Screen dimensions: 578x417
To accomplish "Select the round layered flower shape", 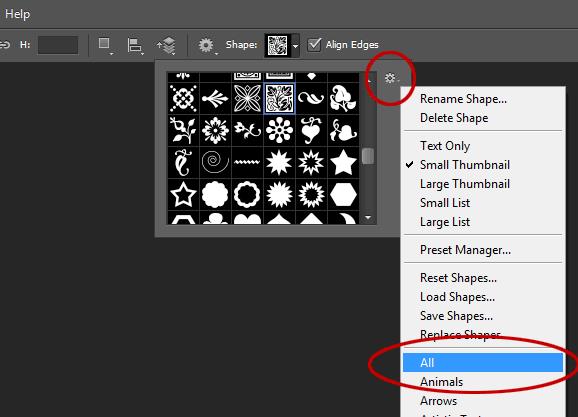I will point(215,131).
